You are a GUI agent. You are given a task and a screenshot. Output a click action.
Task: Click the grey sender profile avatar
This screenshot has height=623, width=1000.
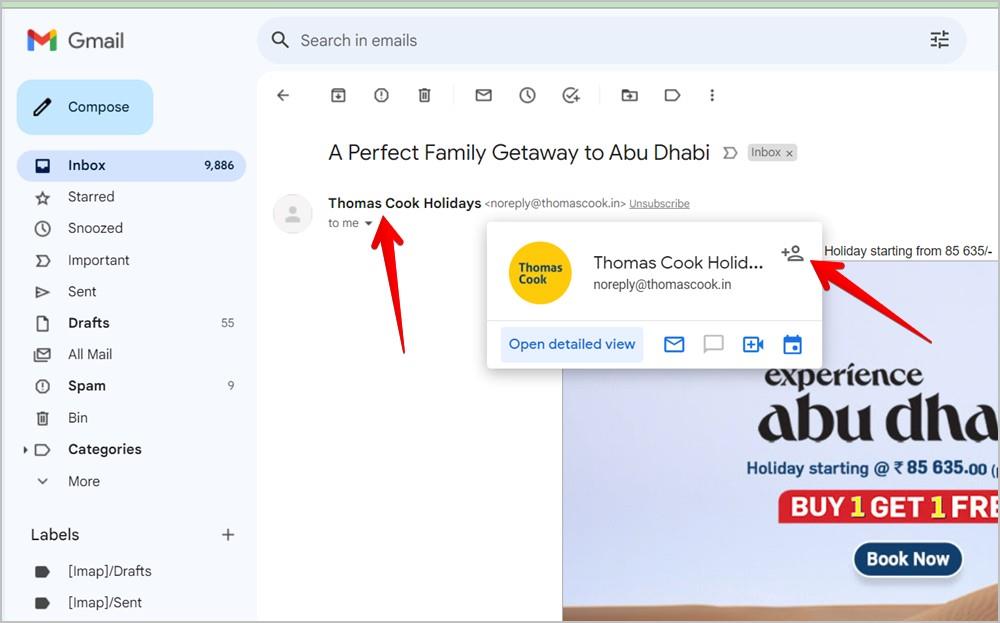coord(293,214)
